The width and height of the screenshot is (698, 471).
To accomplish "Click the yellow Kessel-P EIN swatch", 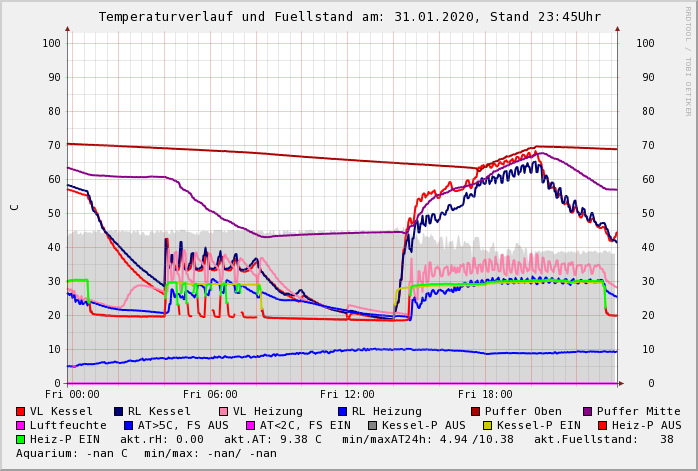I will pos(490,425).
